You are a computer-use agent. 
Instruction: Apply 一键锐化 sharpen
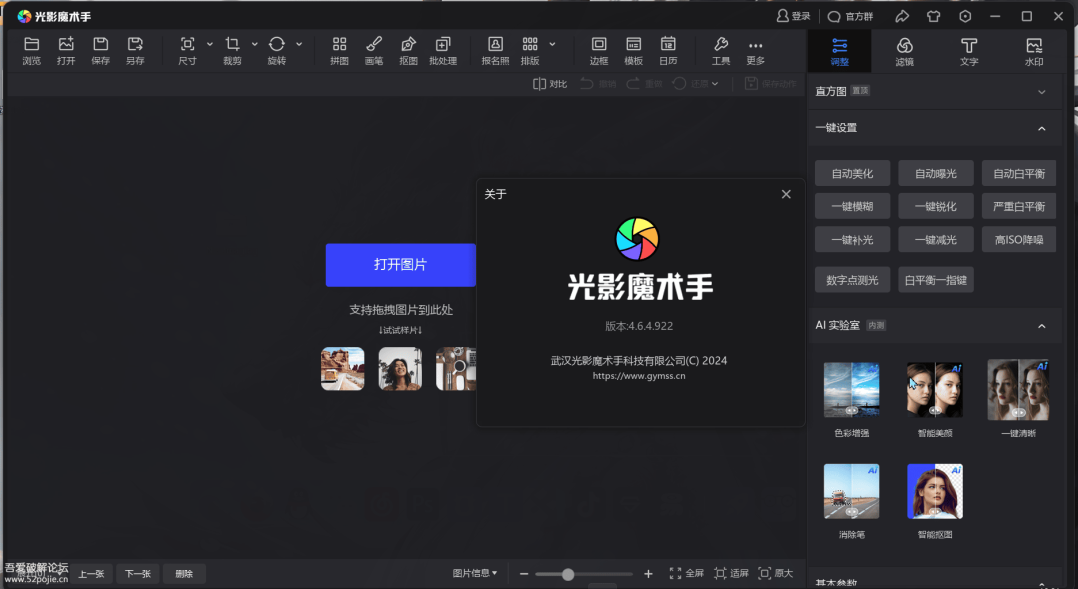pyautogui.click(x=936, y=206)
